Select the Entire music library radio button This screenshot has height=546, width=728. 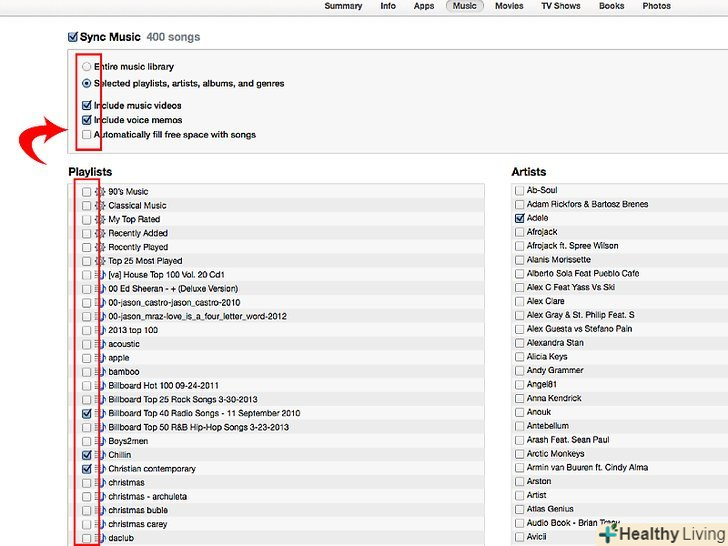point(86,67)
